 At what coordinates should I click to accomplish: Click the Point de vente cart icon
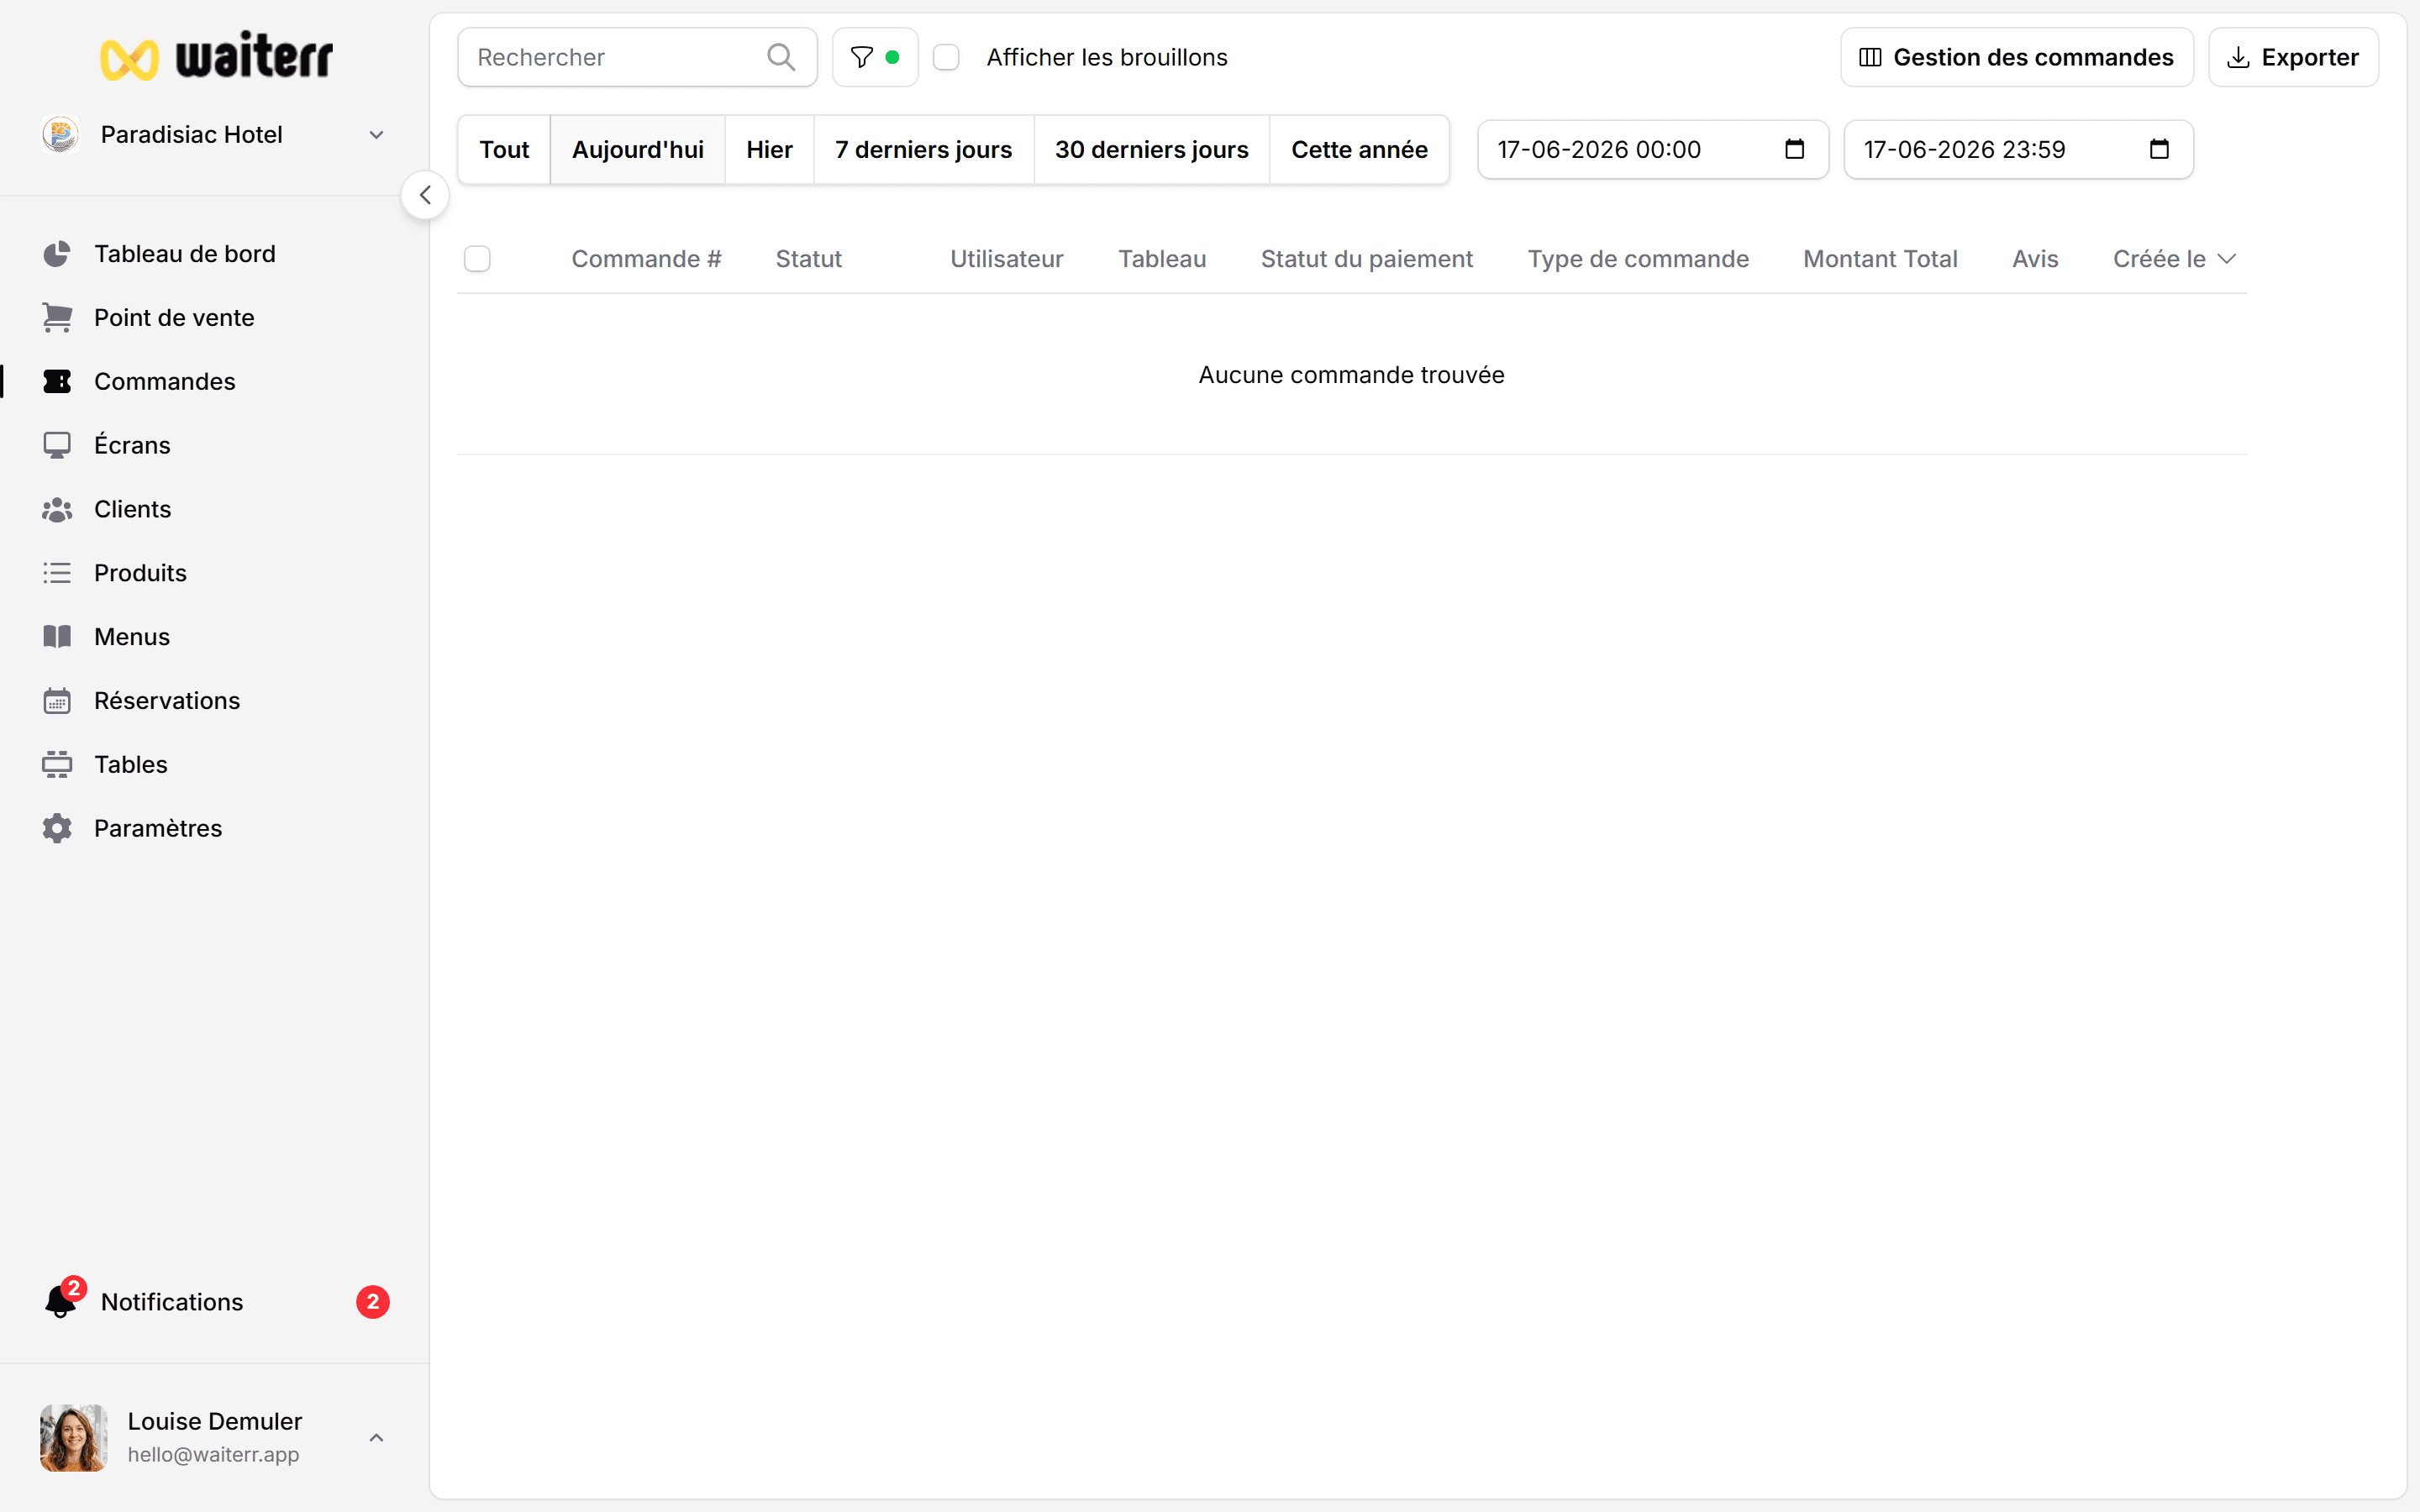(x=57, y=318)
